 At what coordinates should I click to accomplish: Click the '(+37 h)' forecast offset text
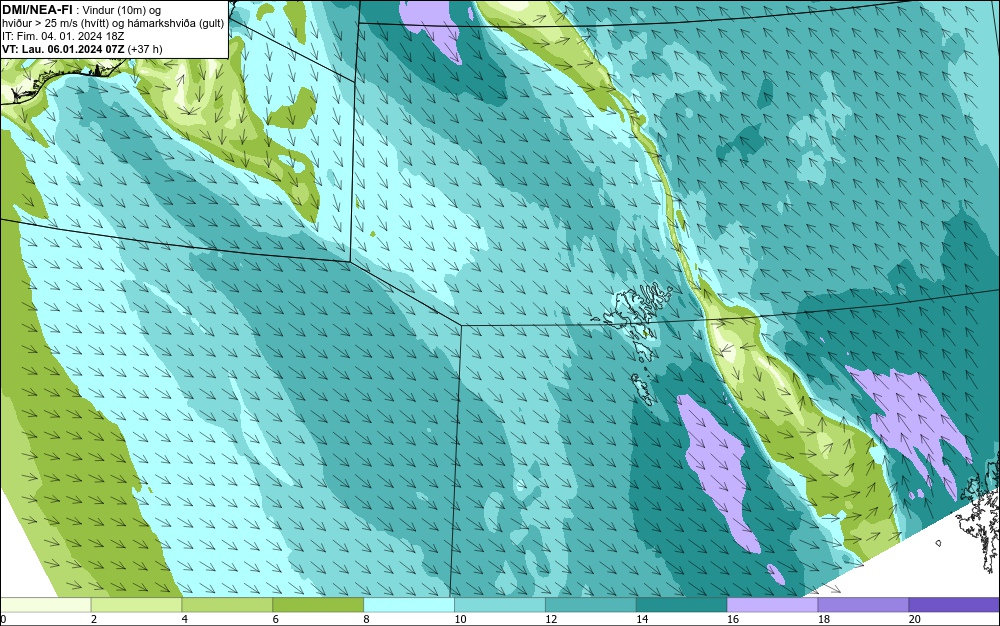coord(145,49)
